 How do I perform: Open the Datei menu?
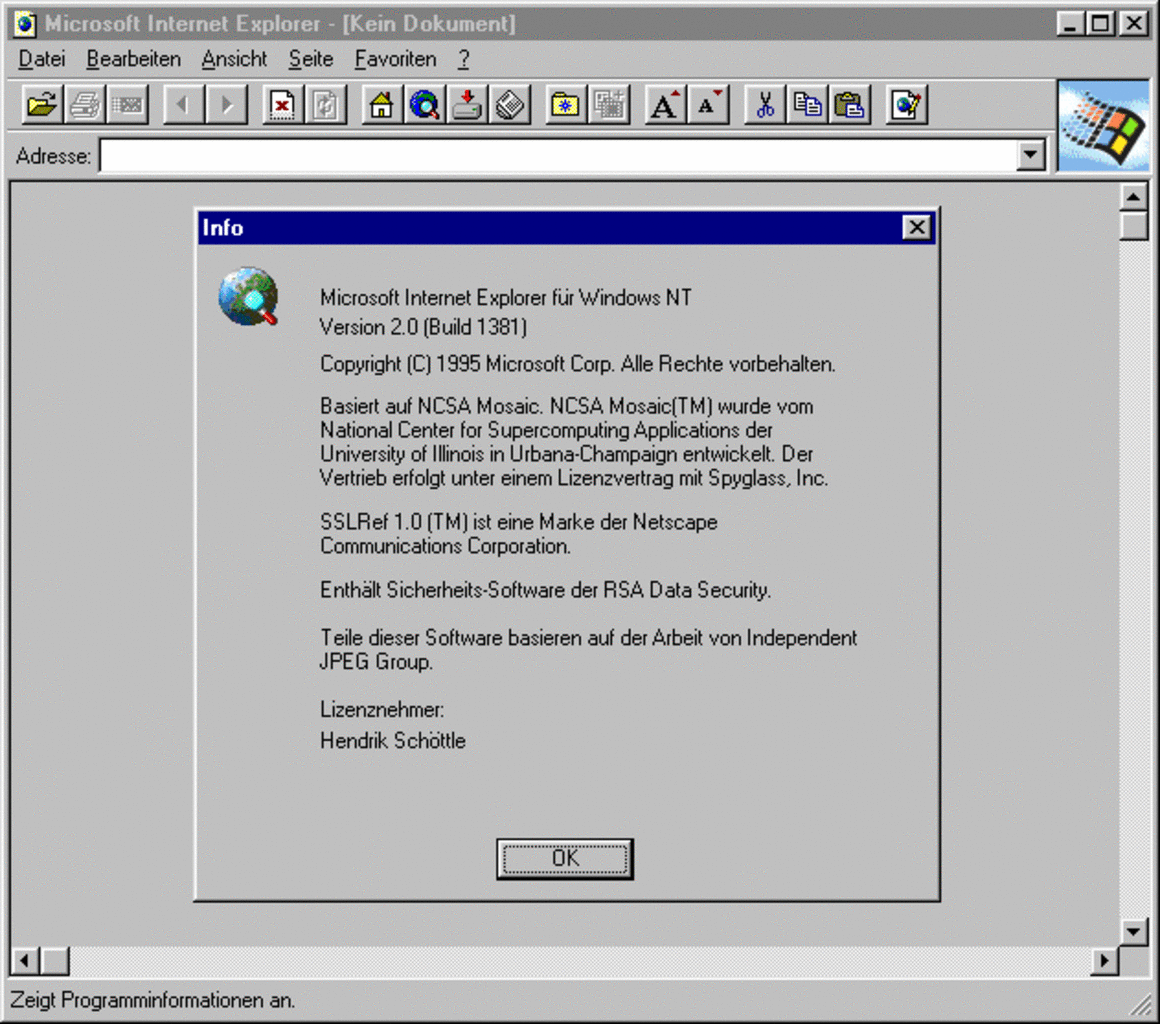(41, 59)
